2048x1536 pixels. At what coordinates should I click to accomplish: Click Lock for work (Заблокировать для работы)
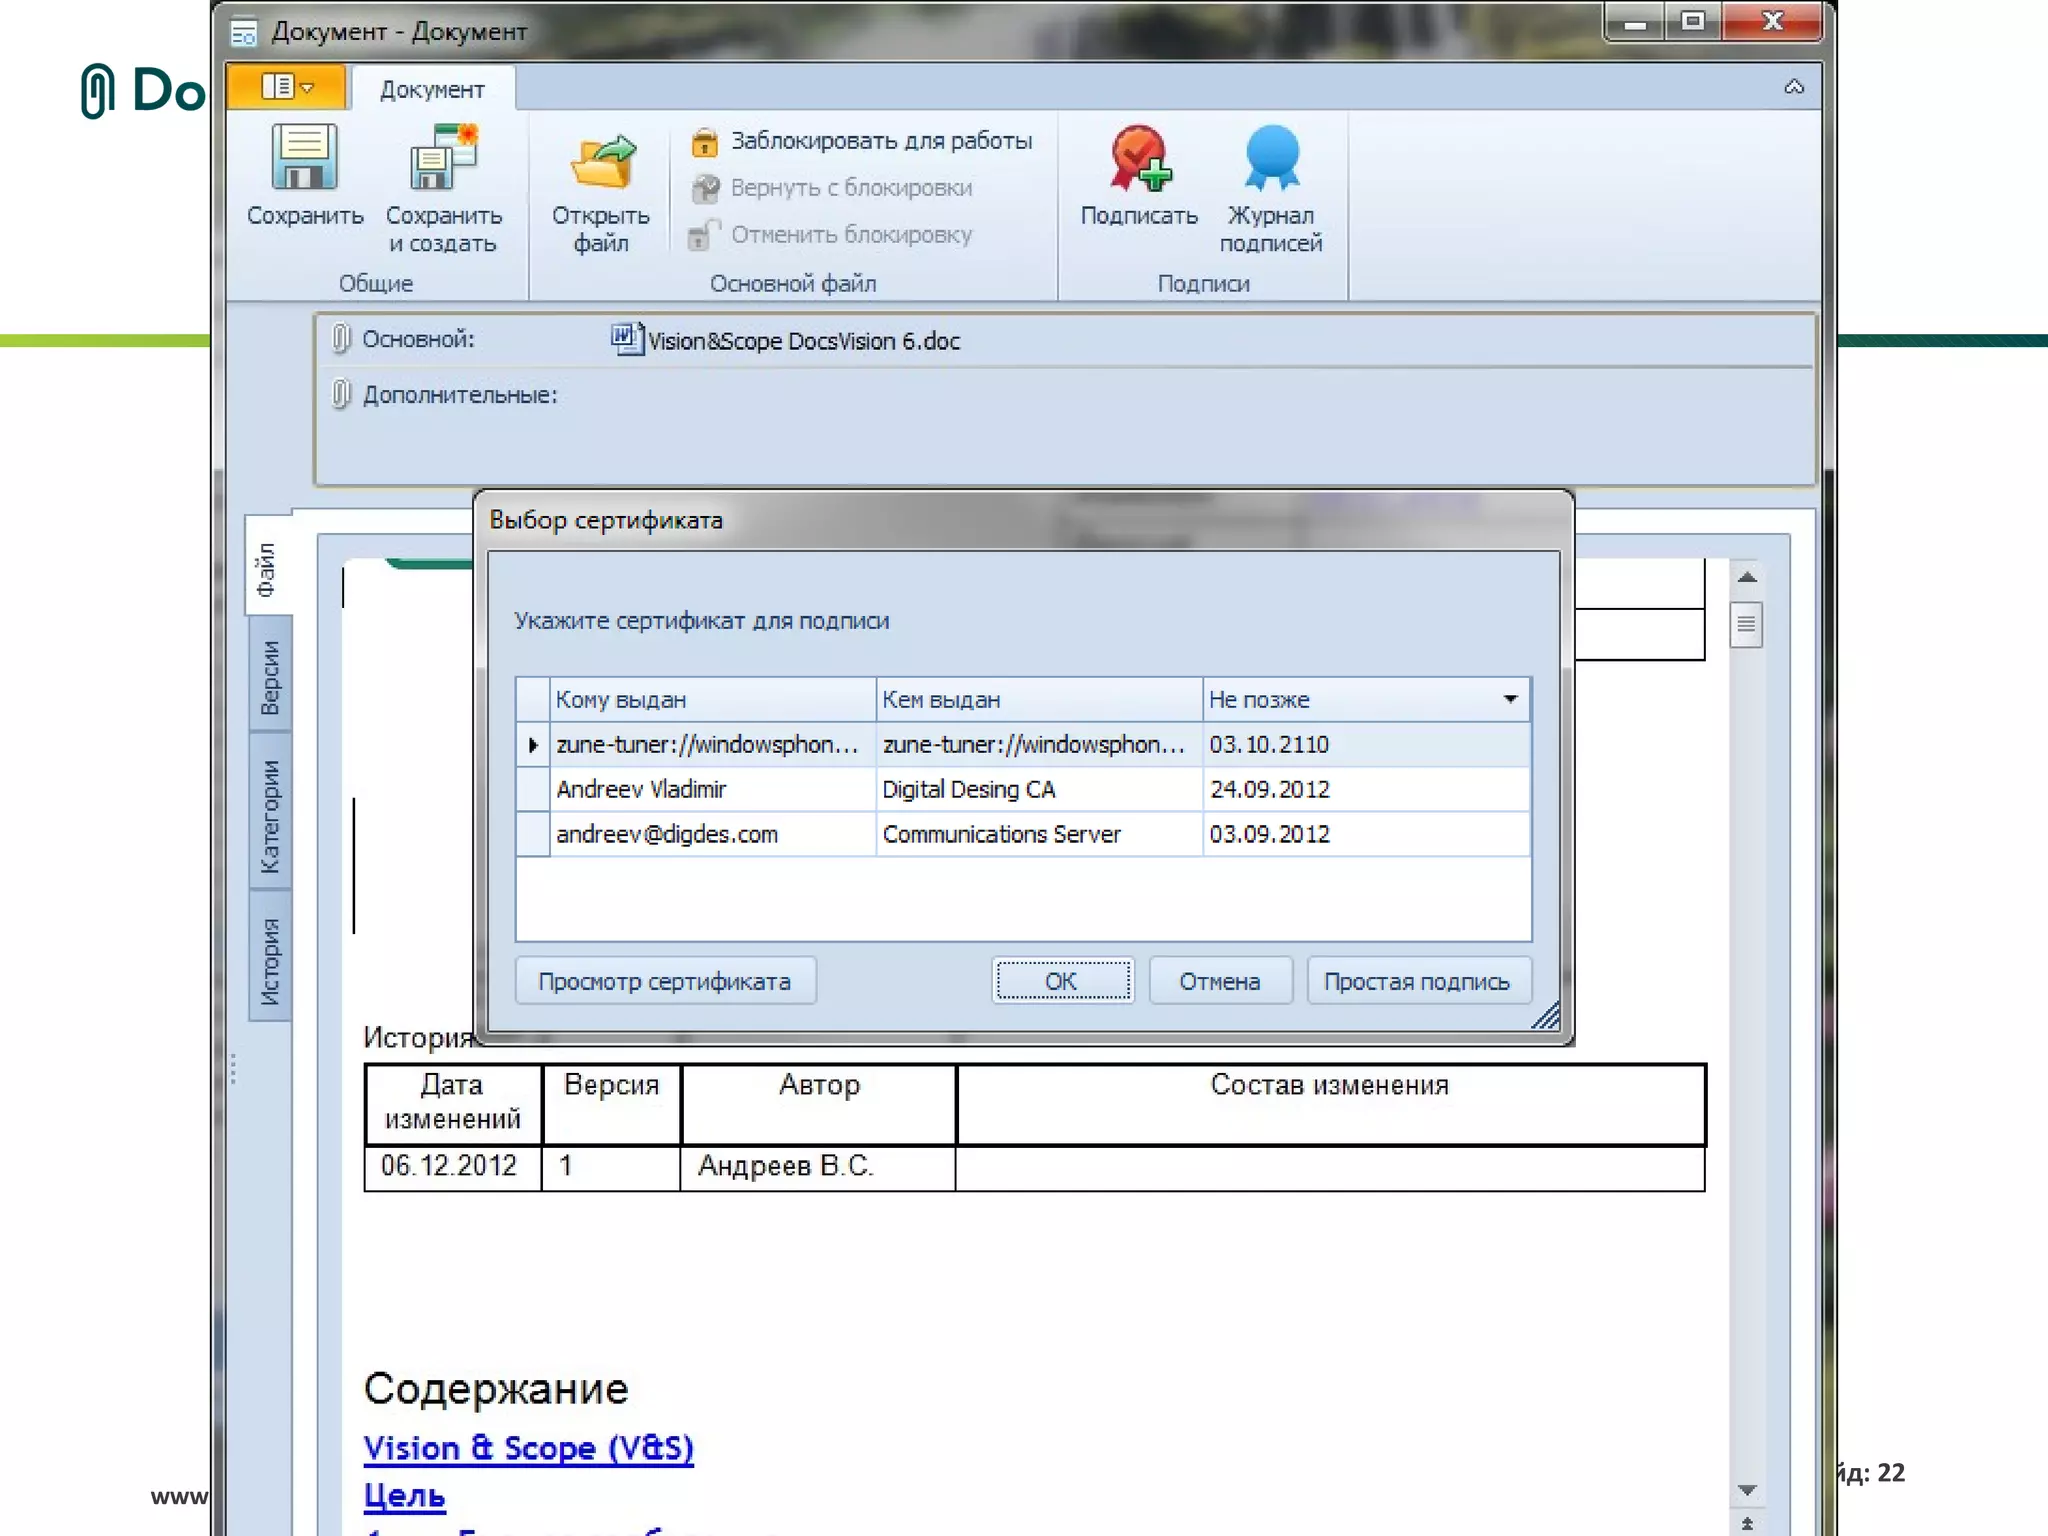pyautogui.click(x=862, y=141)
